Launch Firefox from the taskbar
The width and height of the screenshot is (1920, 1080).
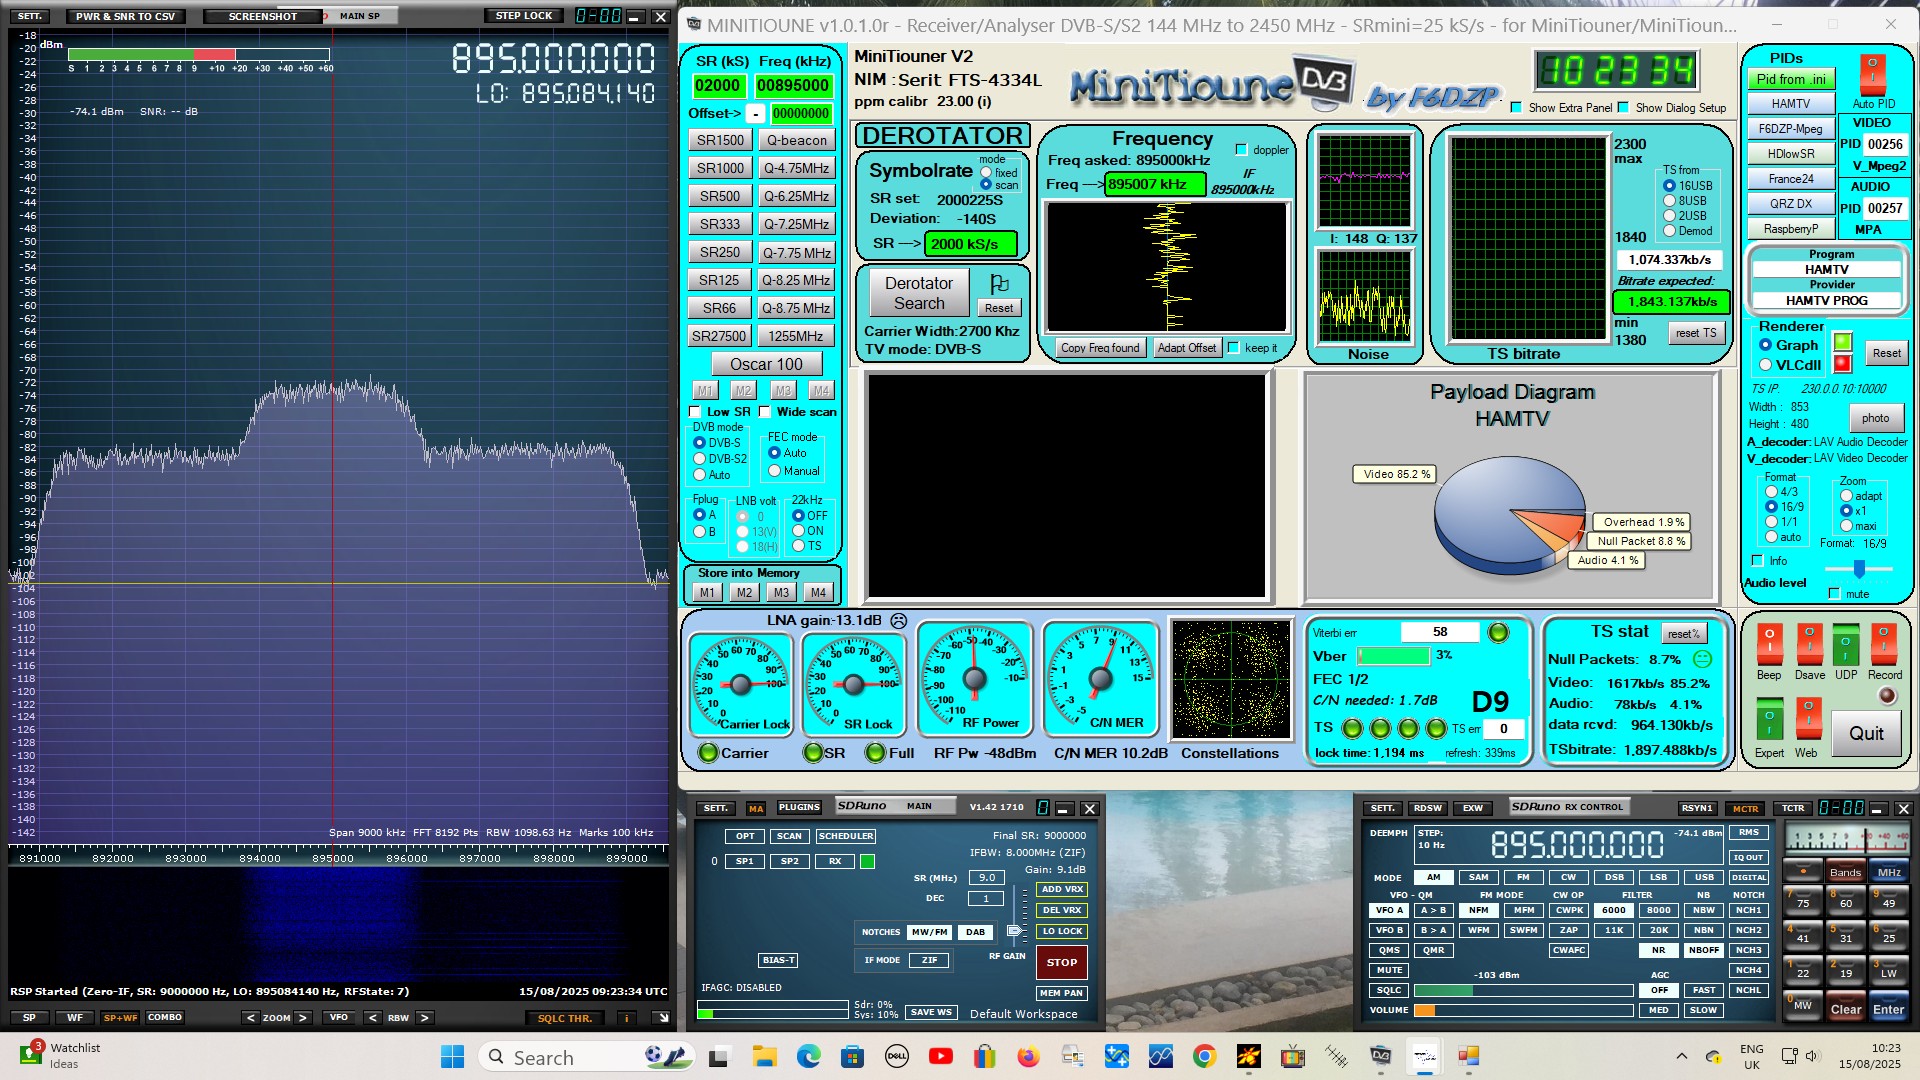point(1028,1056)
